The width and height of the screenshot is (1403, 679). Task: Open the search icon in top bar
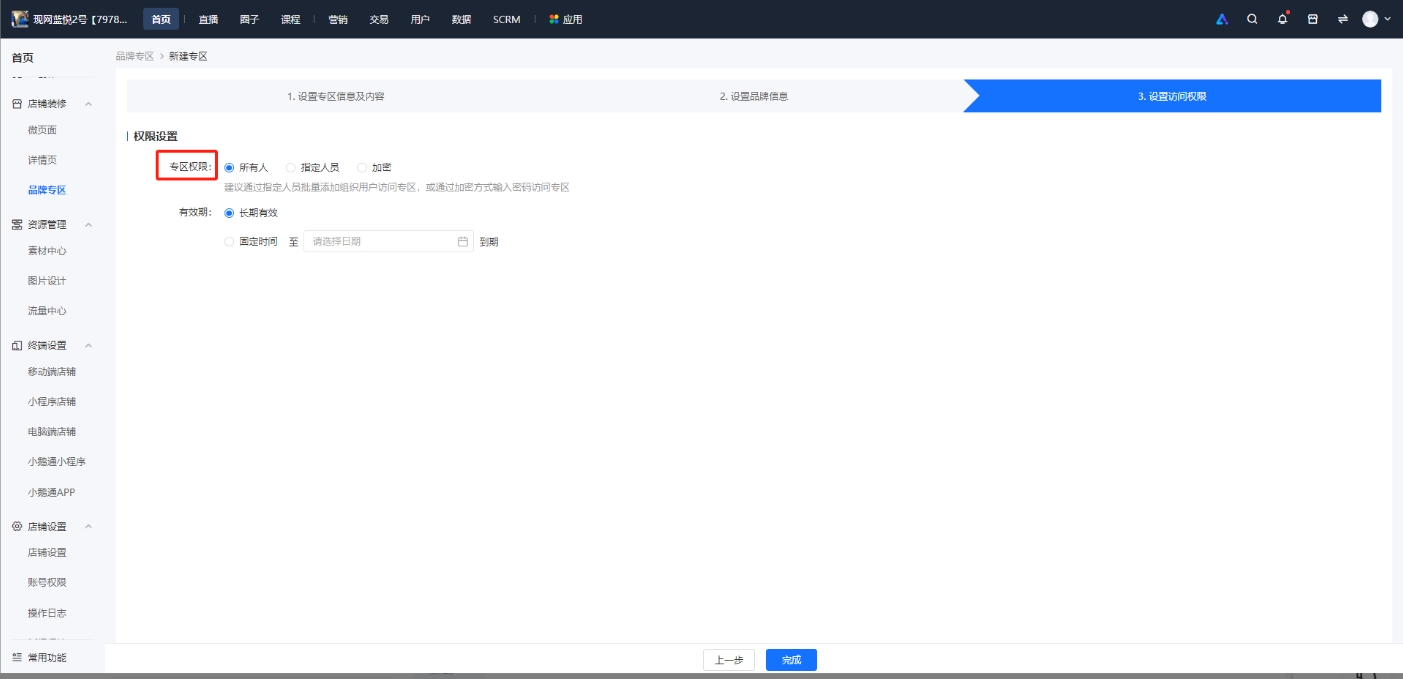1252,18
